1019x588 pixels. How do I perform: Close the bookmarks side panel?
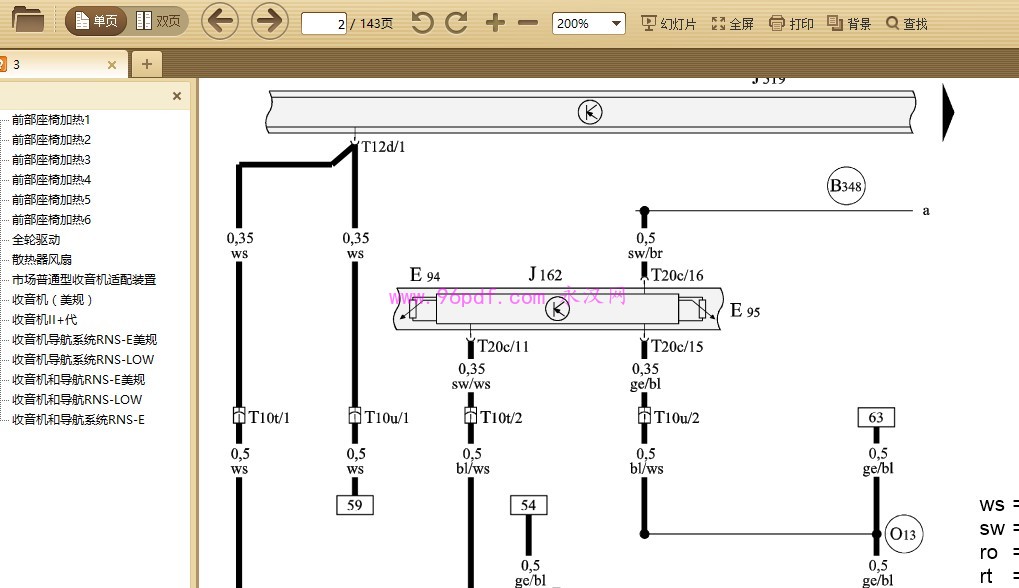pos(177,96)
